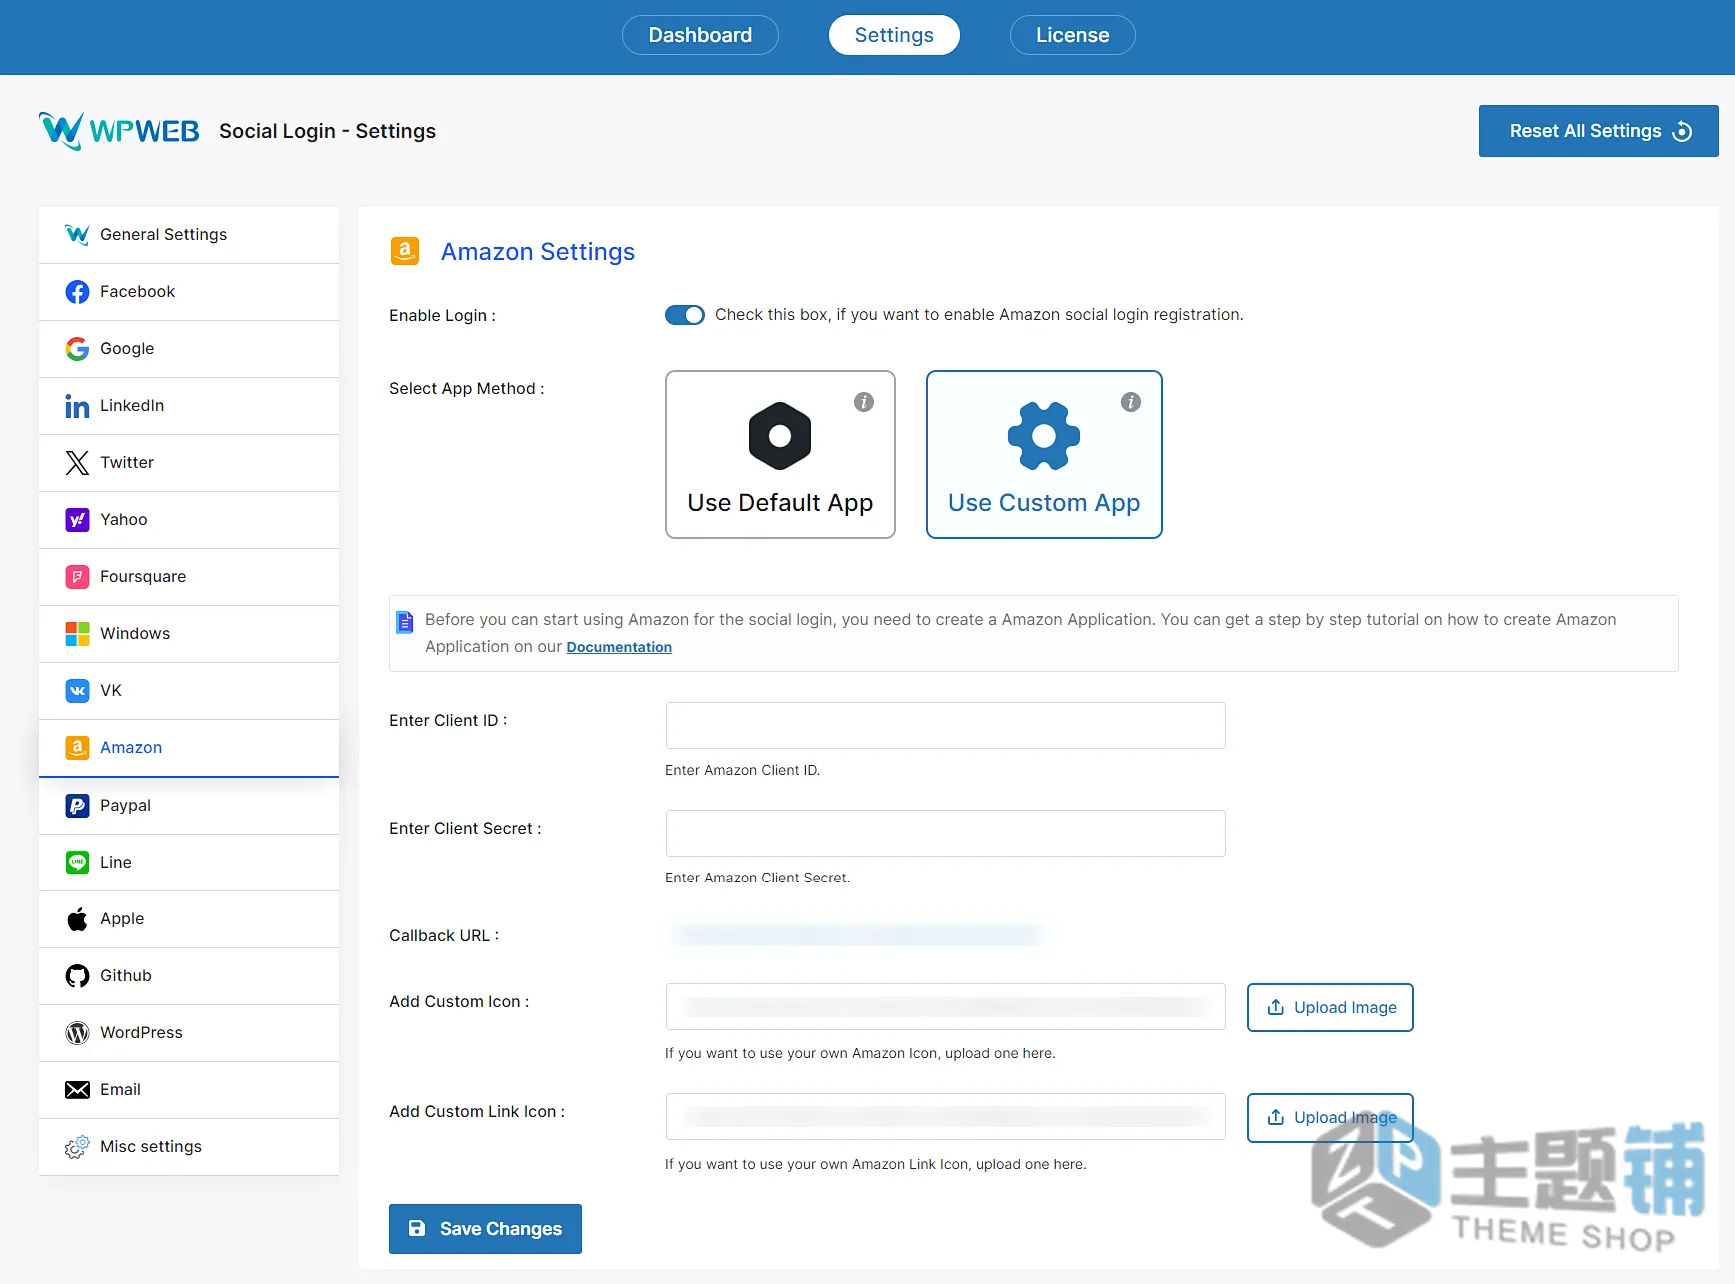Open the Apple settings section
This screenshot has height=1284, width=1735.
pyautogui.click(x=189, y=918)
